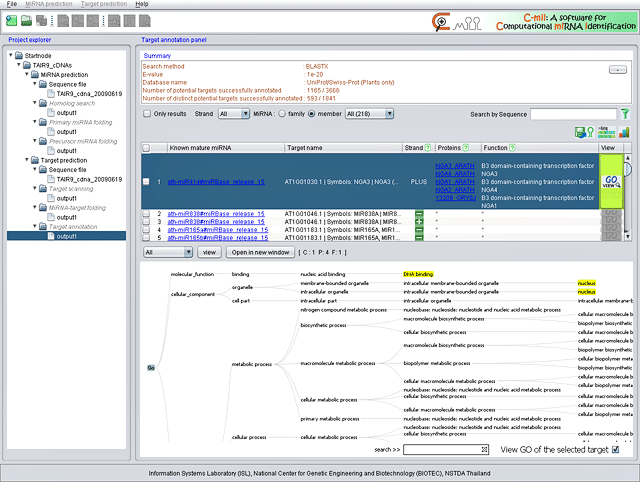This screenshot has width=640, height=482.
Task: Click the bar chart statistics icon
Action: click(624, 132)
